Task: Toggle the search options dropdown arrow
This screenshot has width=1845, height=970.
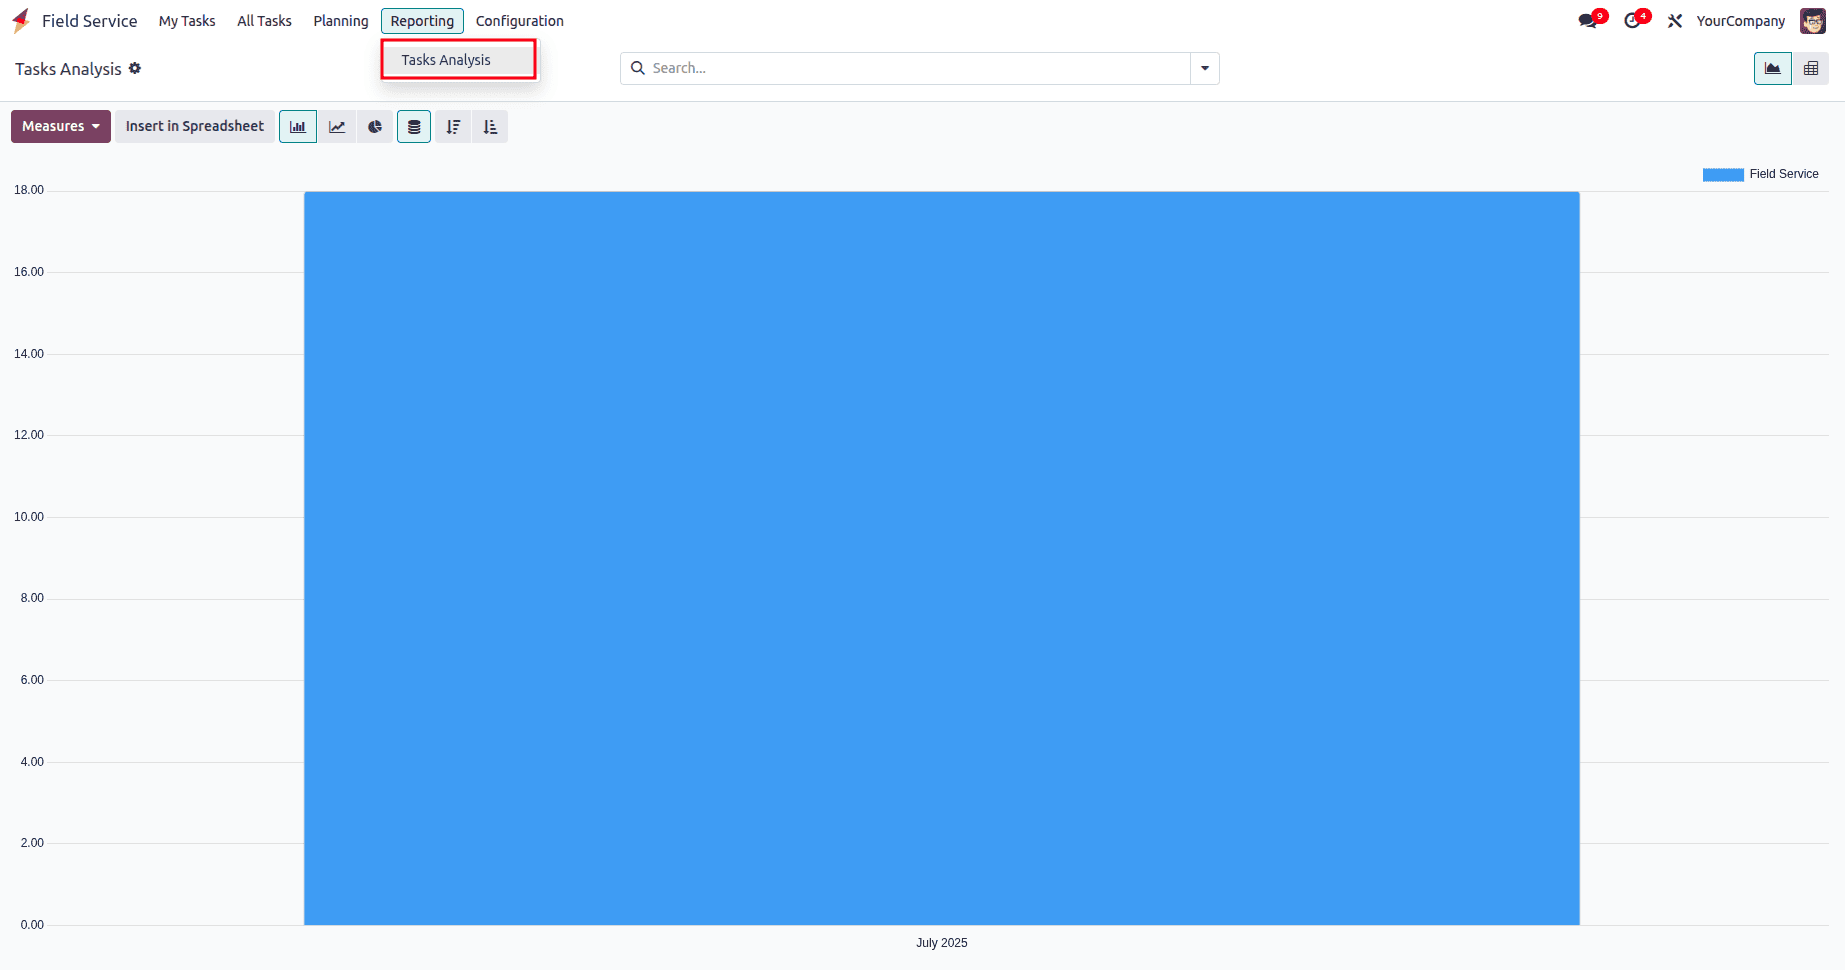Action: (x=1205, y=68)
